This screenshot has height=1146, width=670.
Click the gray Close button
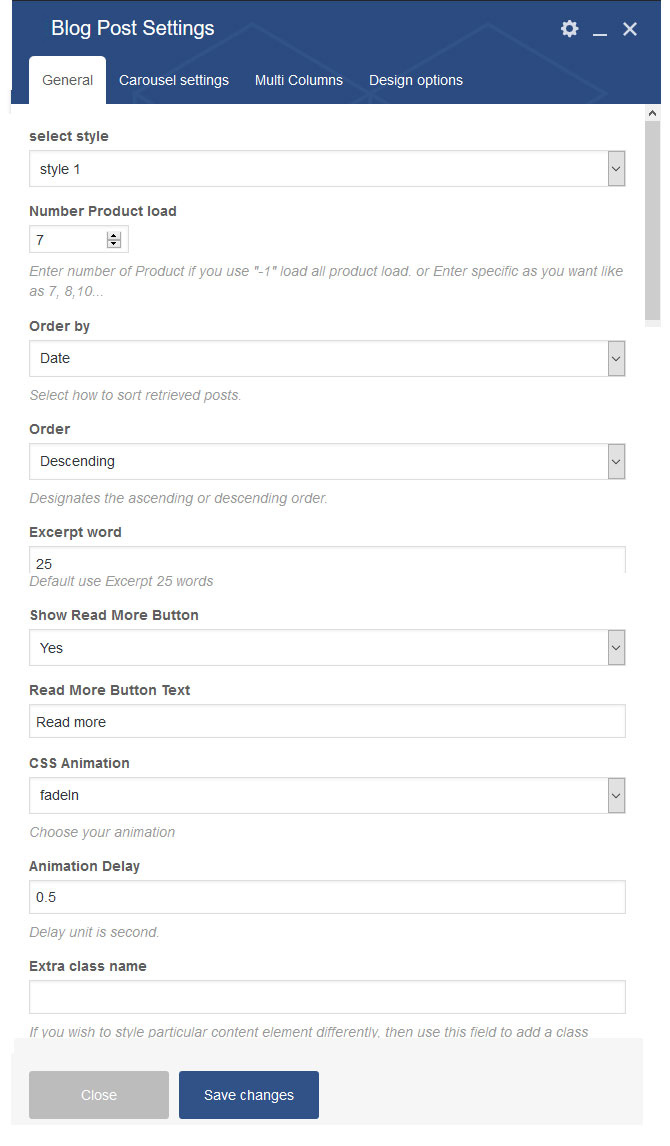point(99,1095)
